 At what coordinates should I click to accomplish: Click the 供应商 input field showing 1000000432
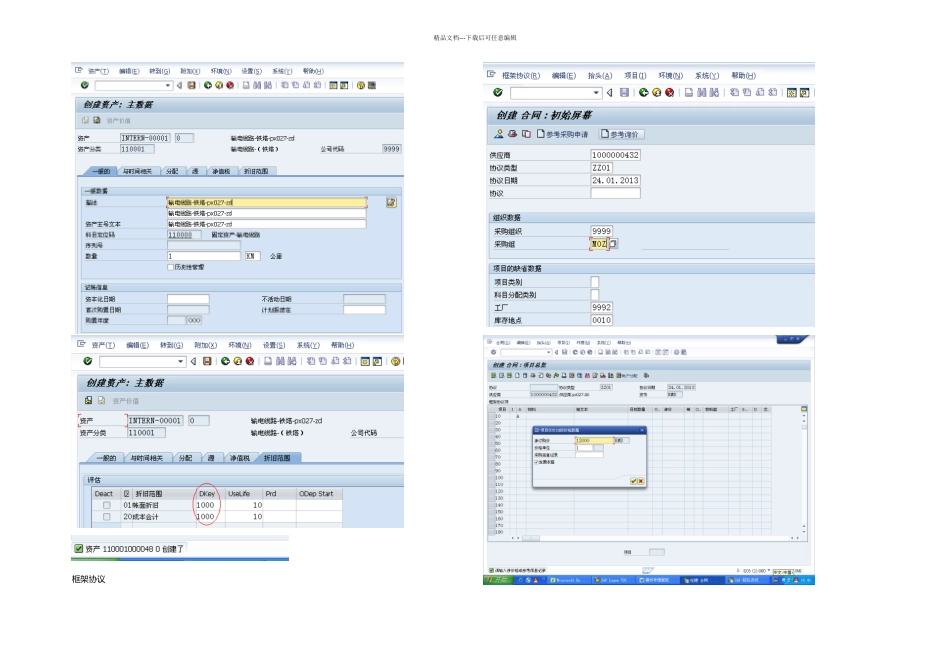tap(615, 155)
